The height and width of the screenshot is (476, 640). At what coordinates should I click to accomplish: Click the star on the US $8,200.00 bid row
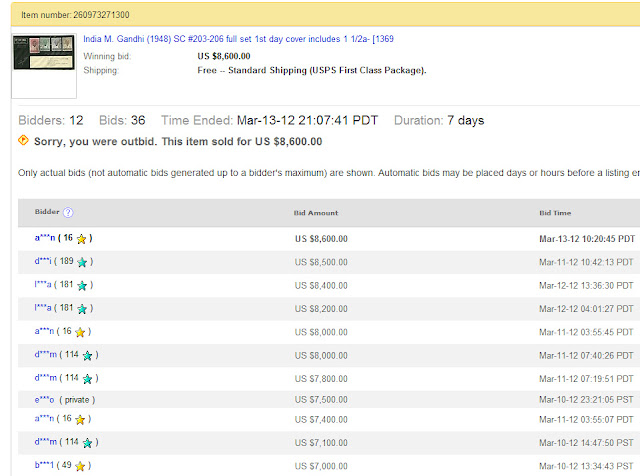(84, 309)
